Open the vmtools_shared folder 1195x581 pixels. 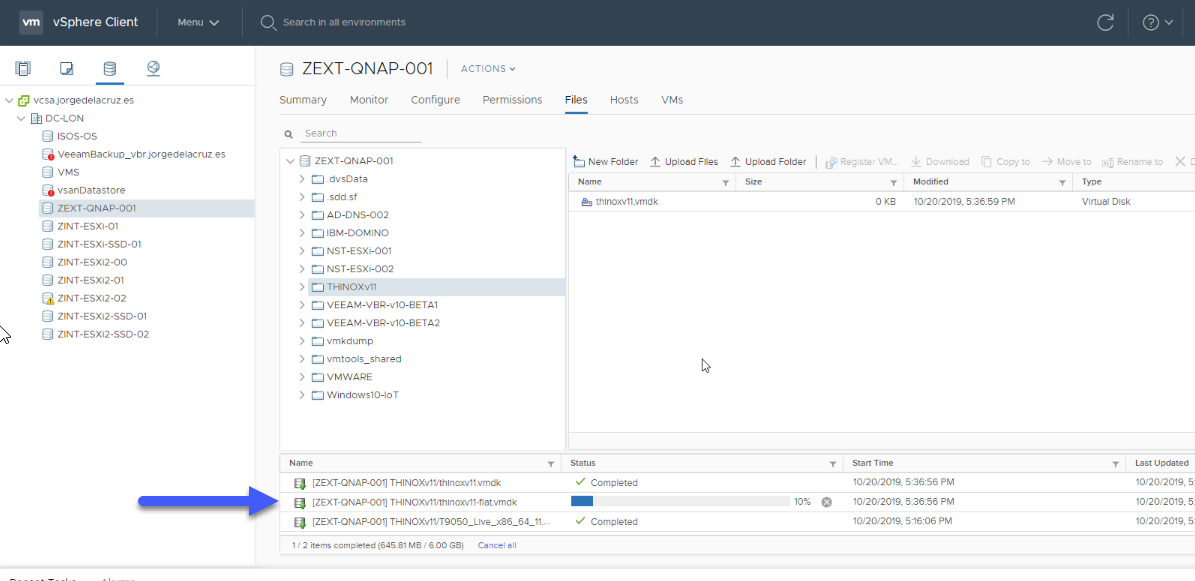pos(364,359)
